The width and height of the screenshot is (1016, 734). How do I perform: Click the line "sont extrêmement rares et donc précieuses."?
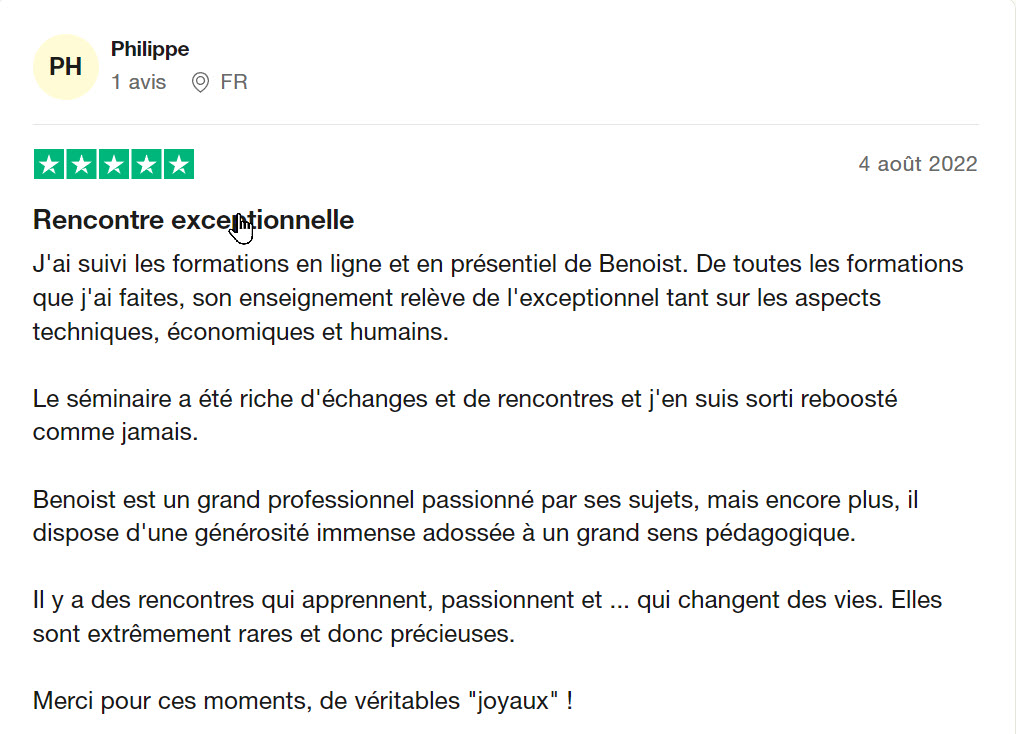click(x=273, y=634)
